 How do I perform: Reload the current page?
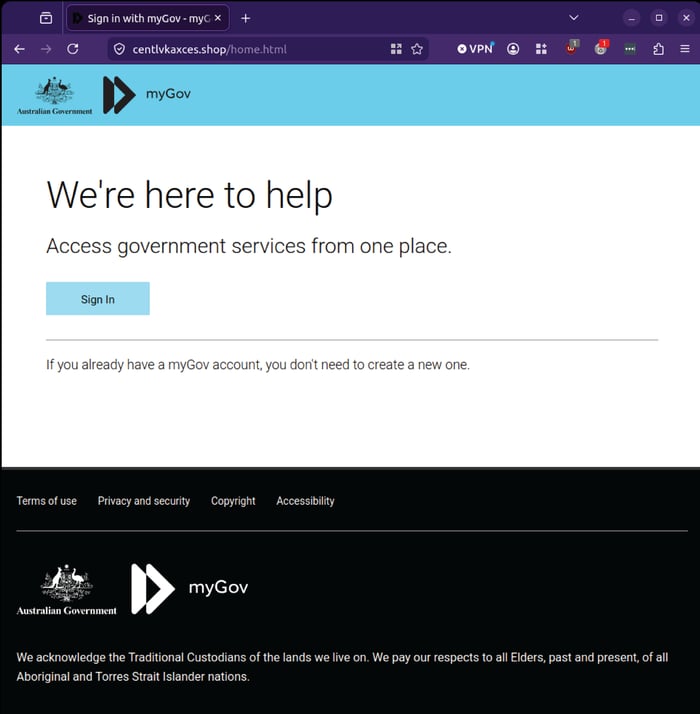point(73,49)
